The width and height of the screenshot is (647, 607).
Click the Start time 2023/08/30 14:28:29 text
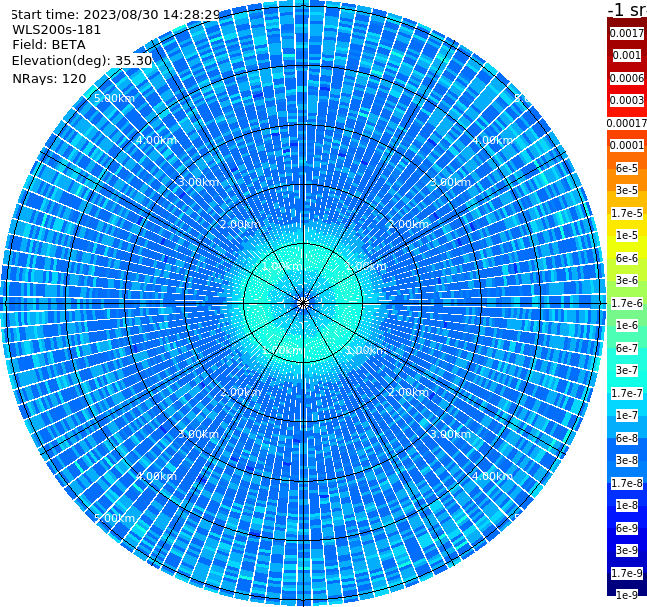pos(115,14)
